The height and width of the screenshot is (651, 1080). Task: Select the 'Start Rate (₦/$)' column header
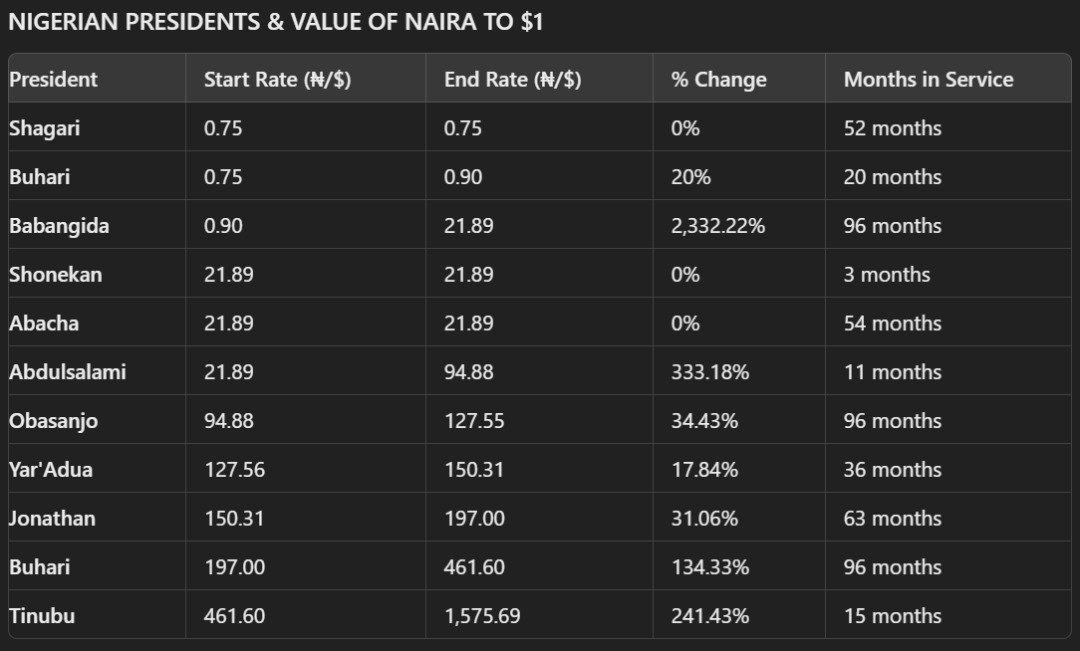[x=277, y=80]
